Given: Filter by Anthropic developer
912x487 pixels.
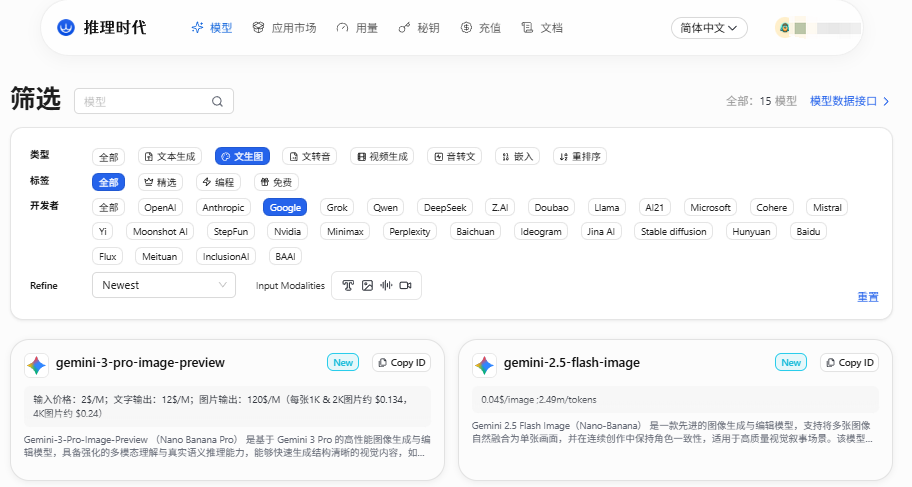Looking at the screenshot, I should coord(223,208).
